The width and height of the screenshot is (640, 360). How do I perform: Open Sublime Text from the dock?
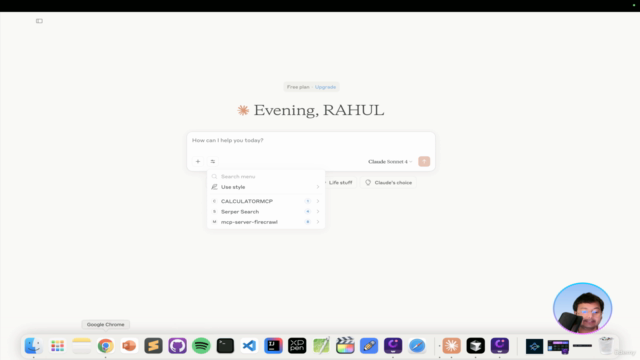tap(153, 346)
